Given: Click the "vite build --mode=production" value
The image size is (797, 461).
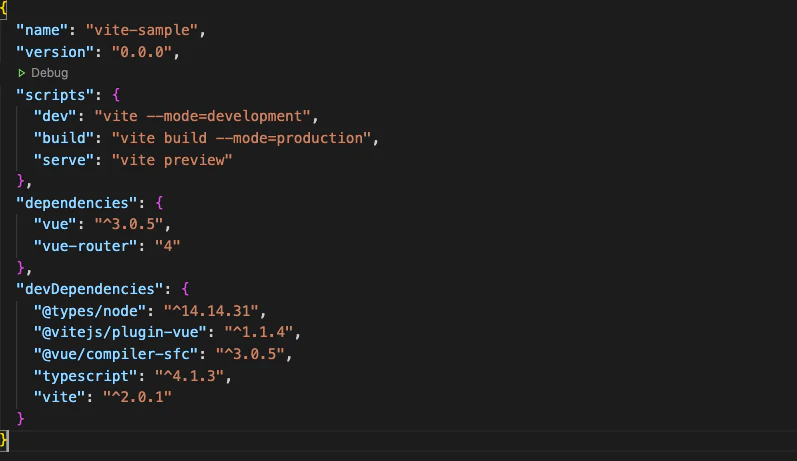Looking at the screenshot, I should pos(241,138).
